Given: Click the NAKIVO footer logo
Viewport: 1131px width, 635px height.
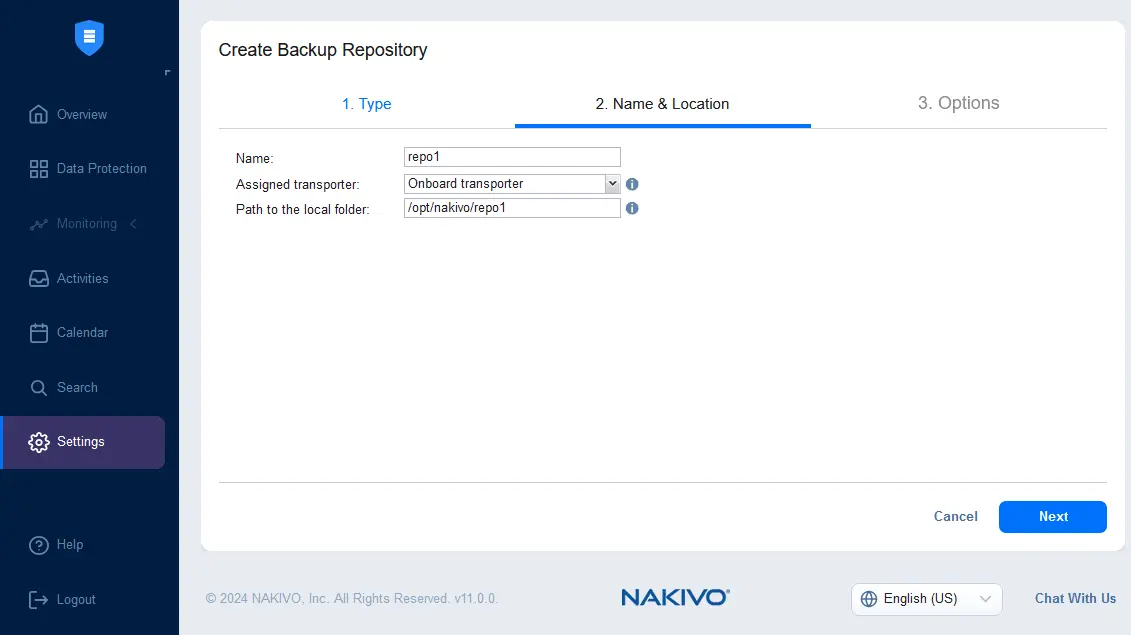Looking at the screenshot, I should click(675, 597).
